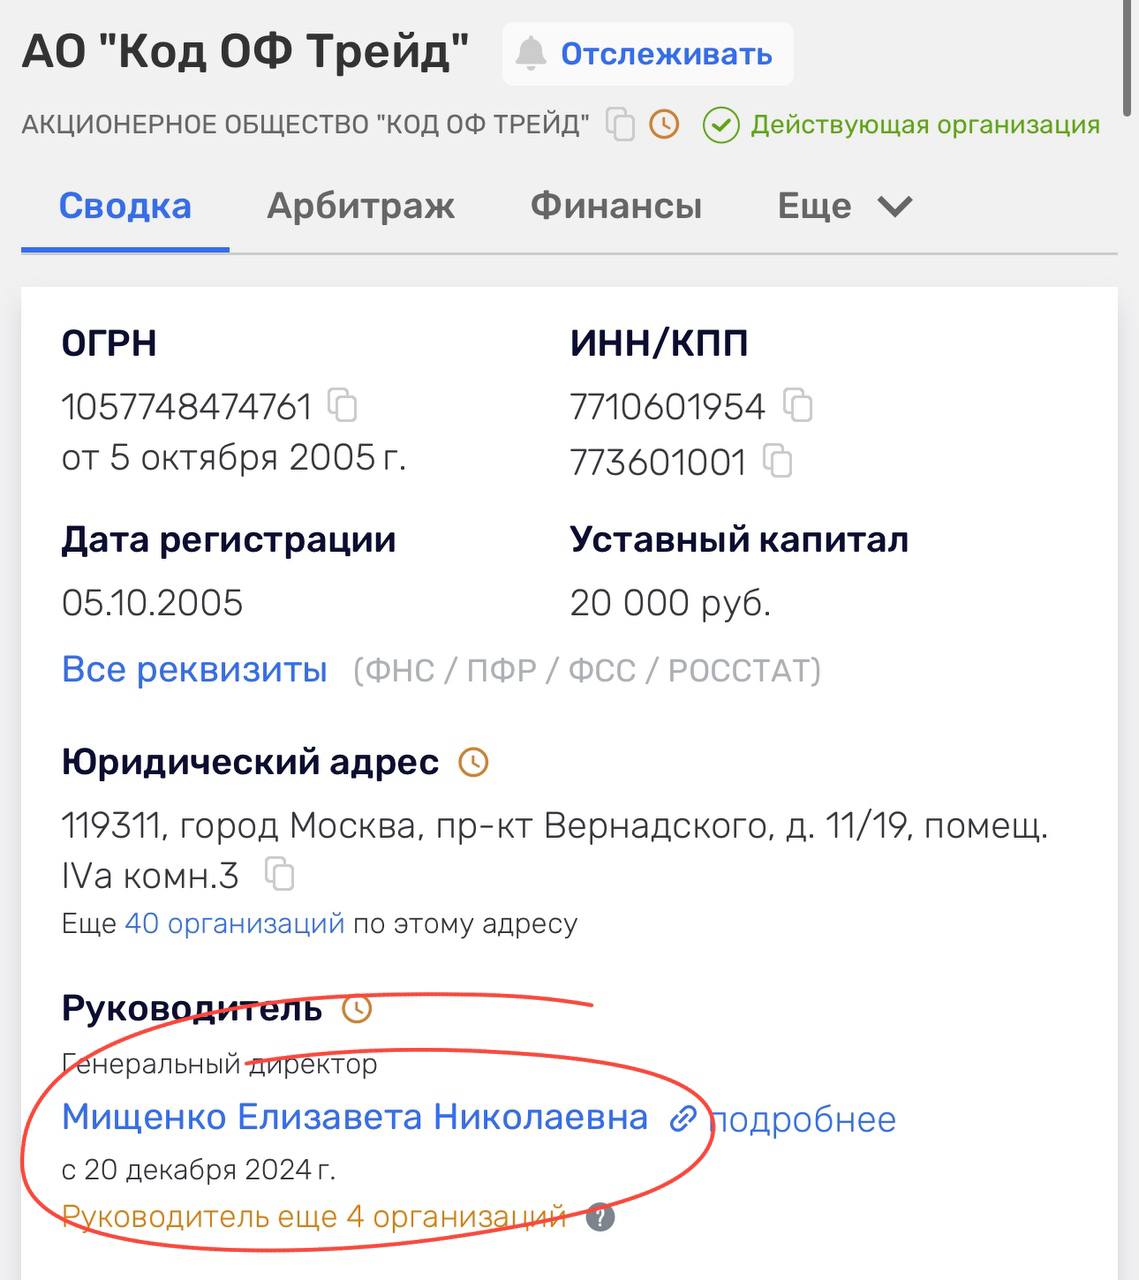The height and width of the screenshot is (1280, 1139).
Task: Click the подробнее link
Action: point(803,1120)
